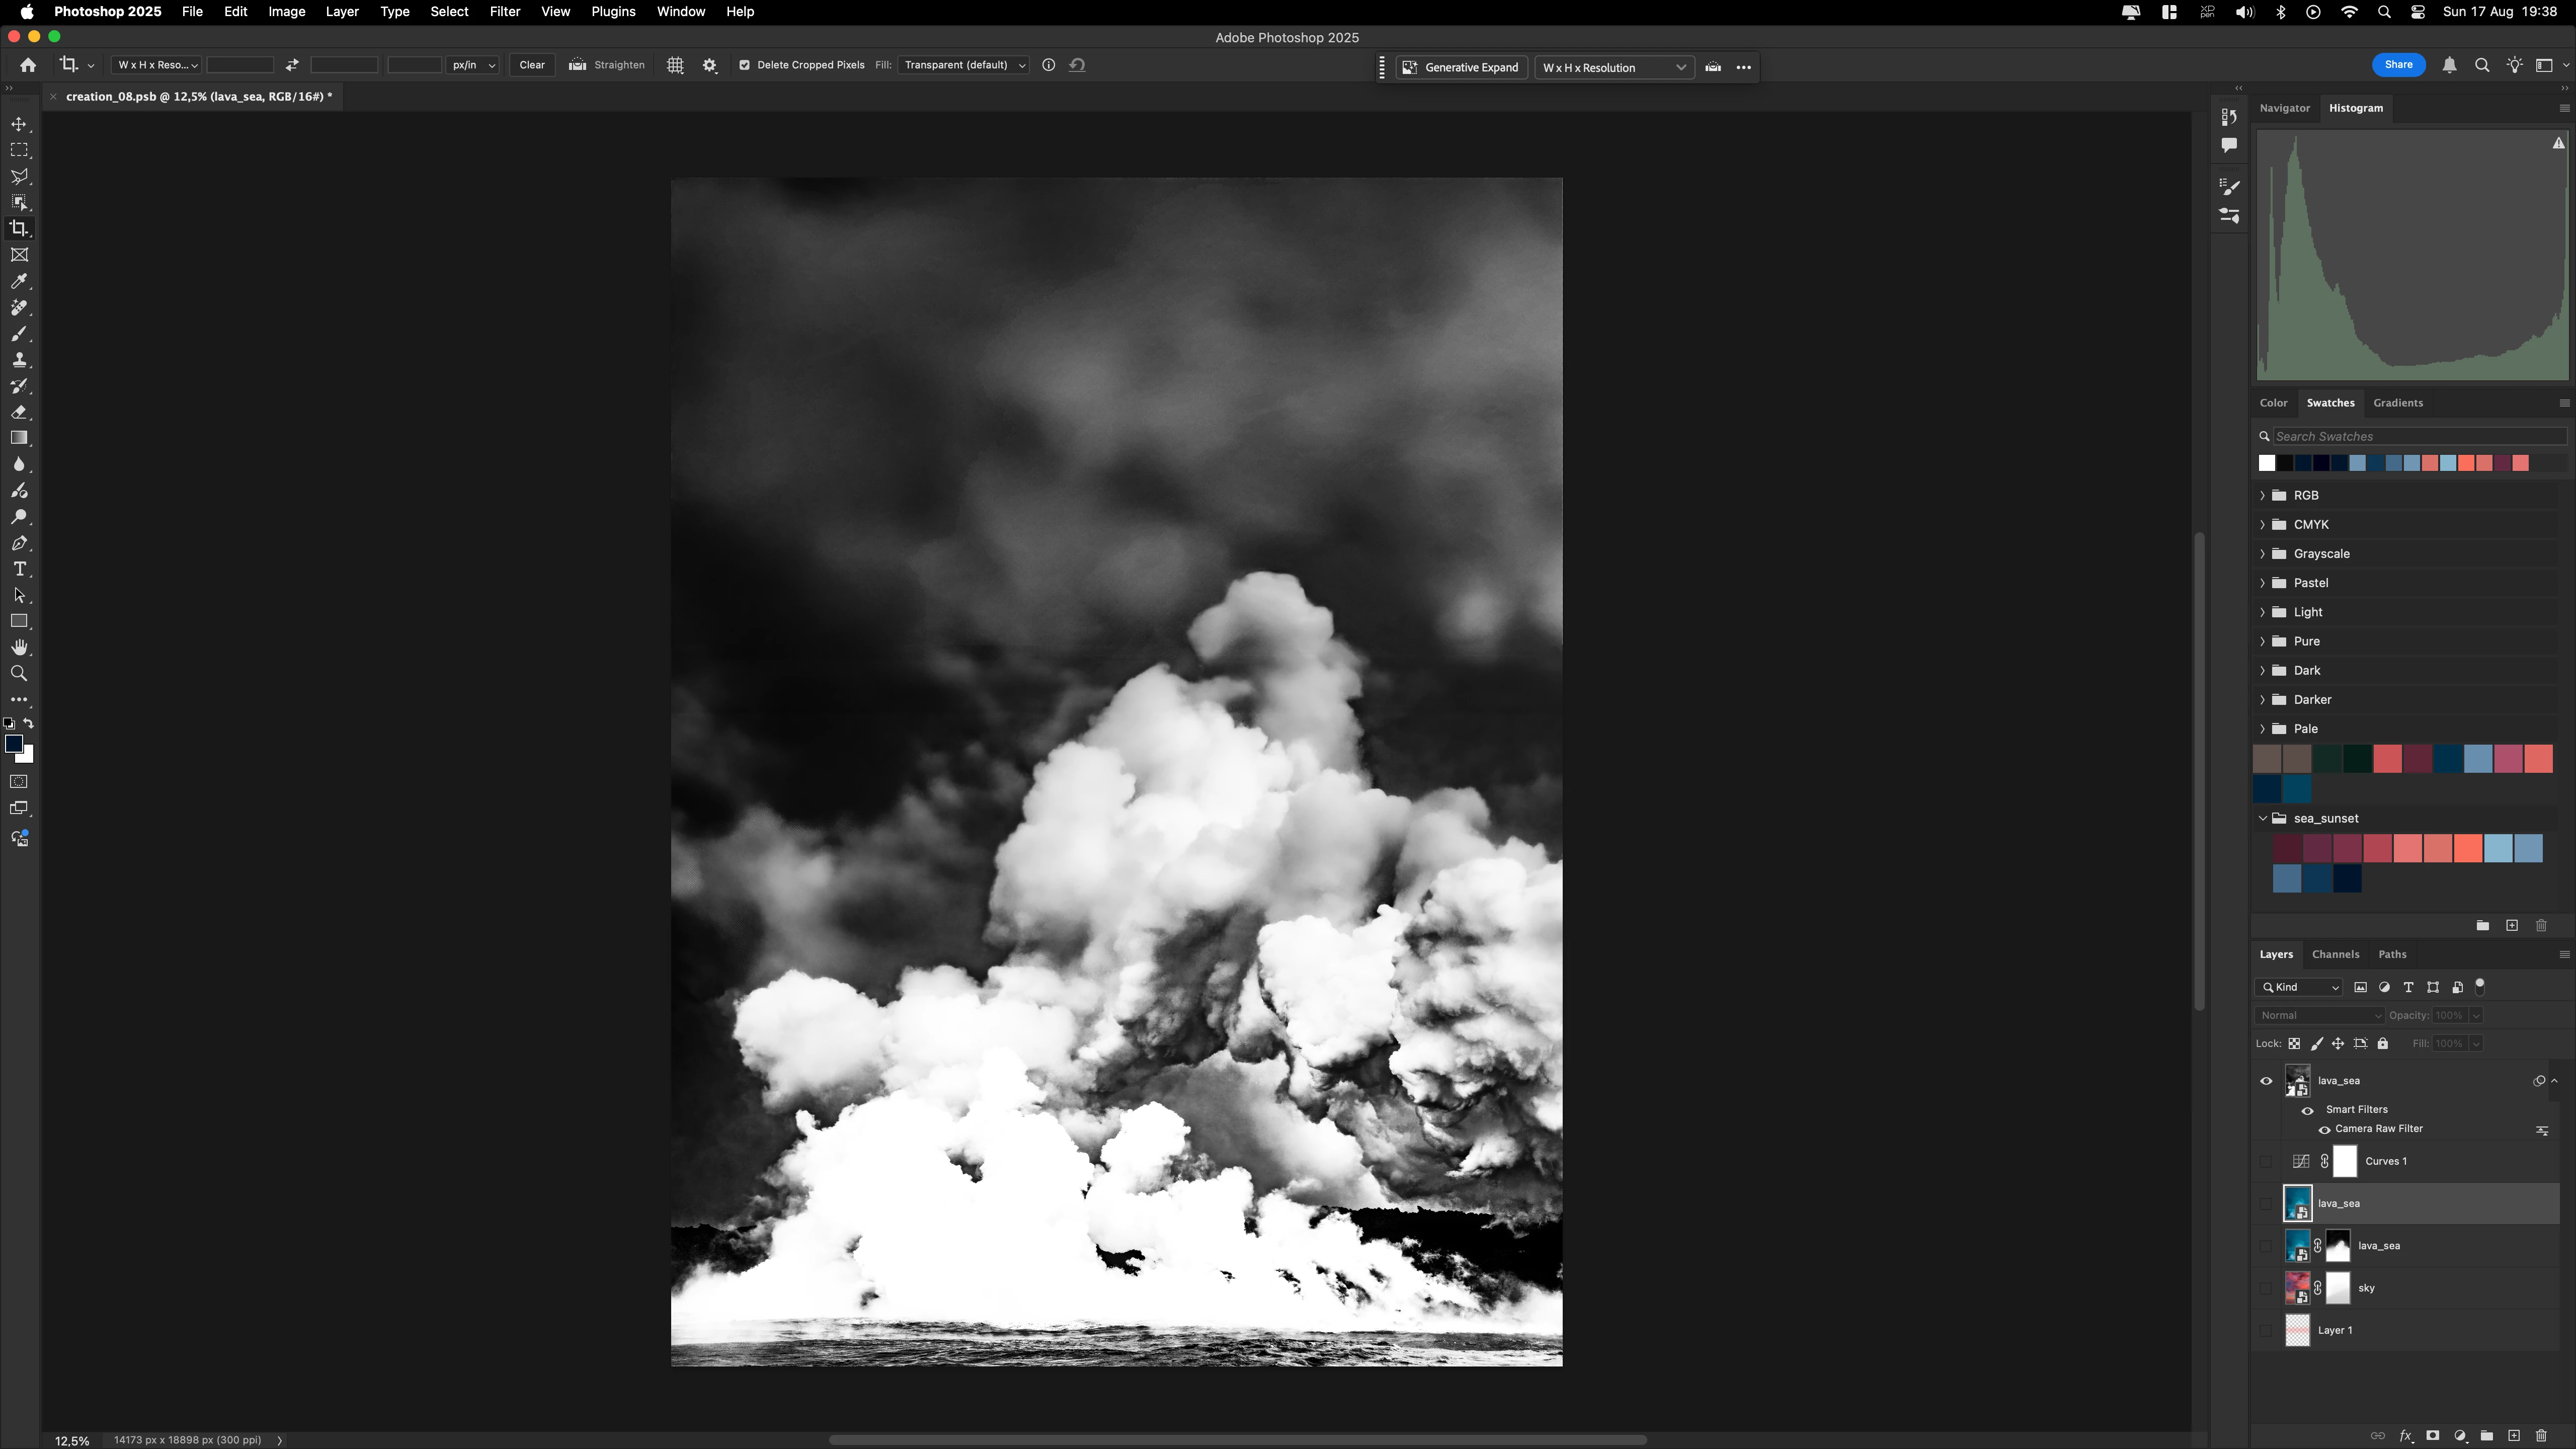Click the foreground color swatch
Viewport: 2576px width, 1449px height.
(13, 743)
